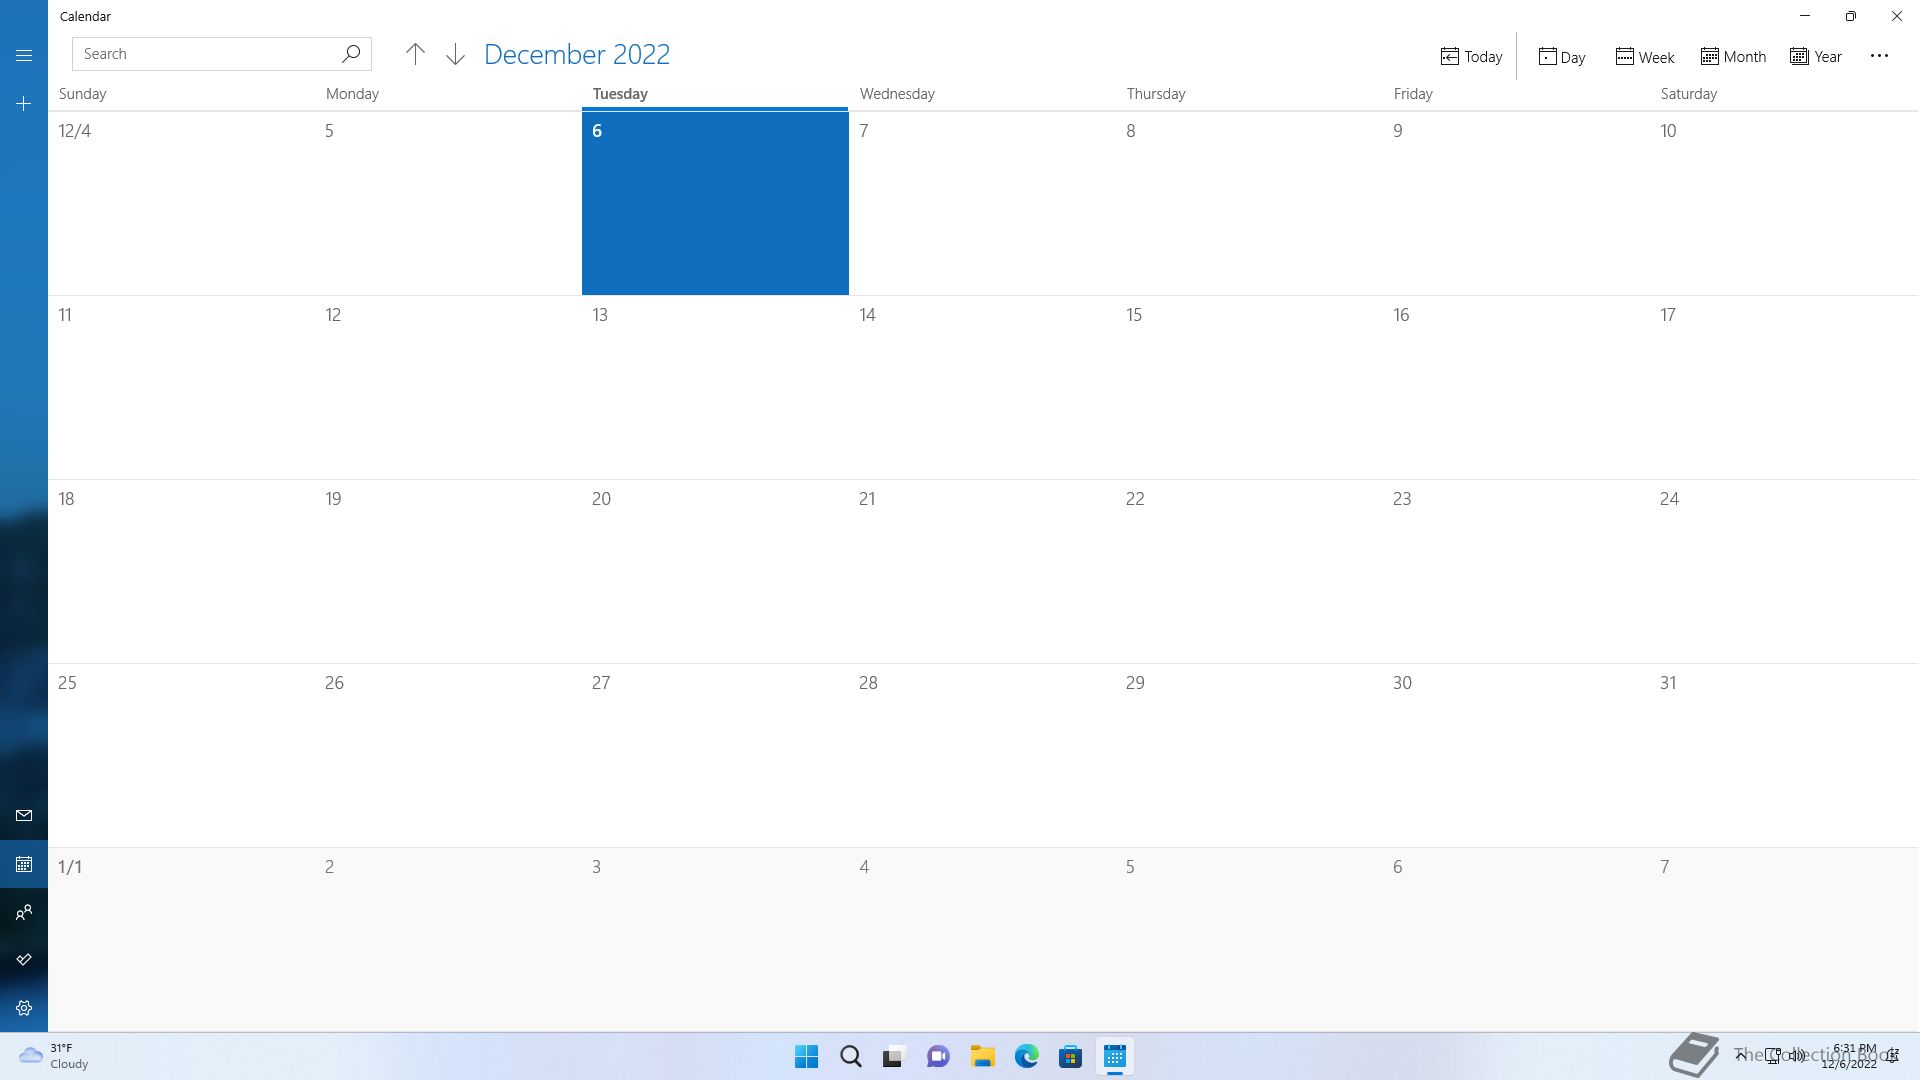Select December 15 in the grid

tap(1249, 387)
